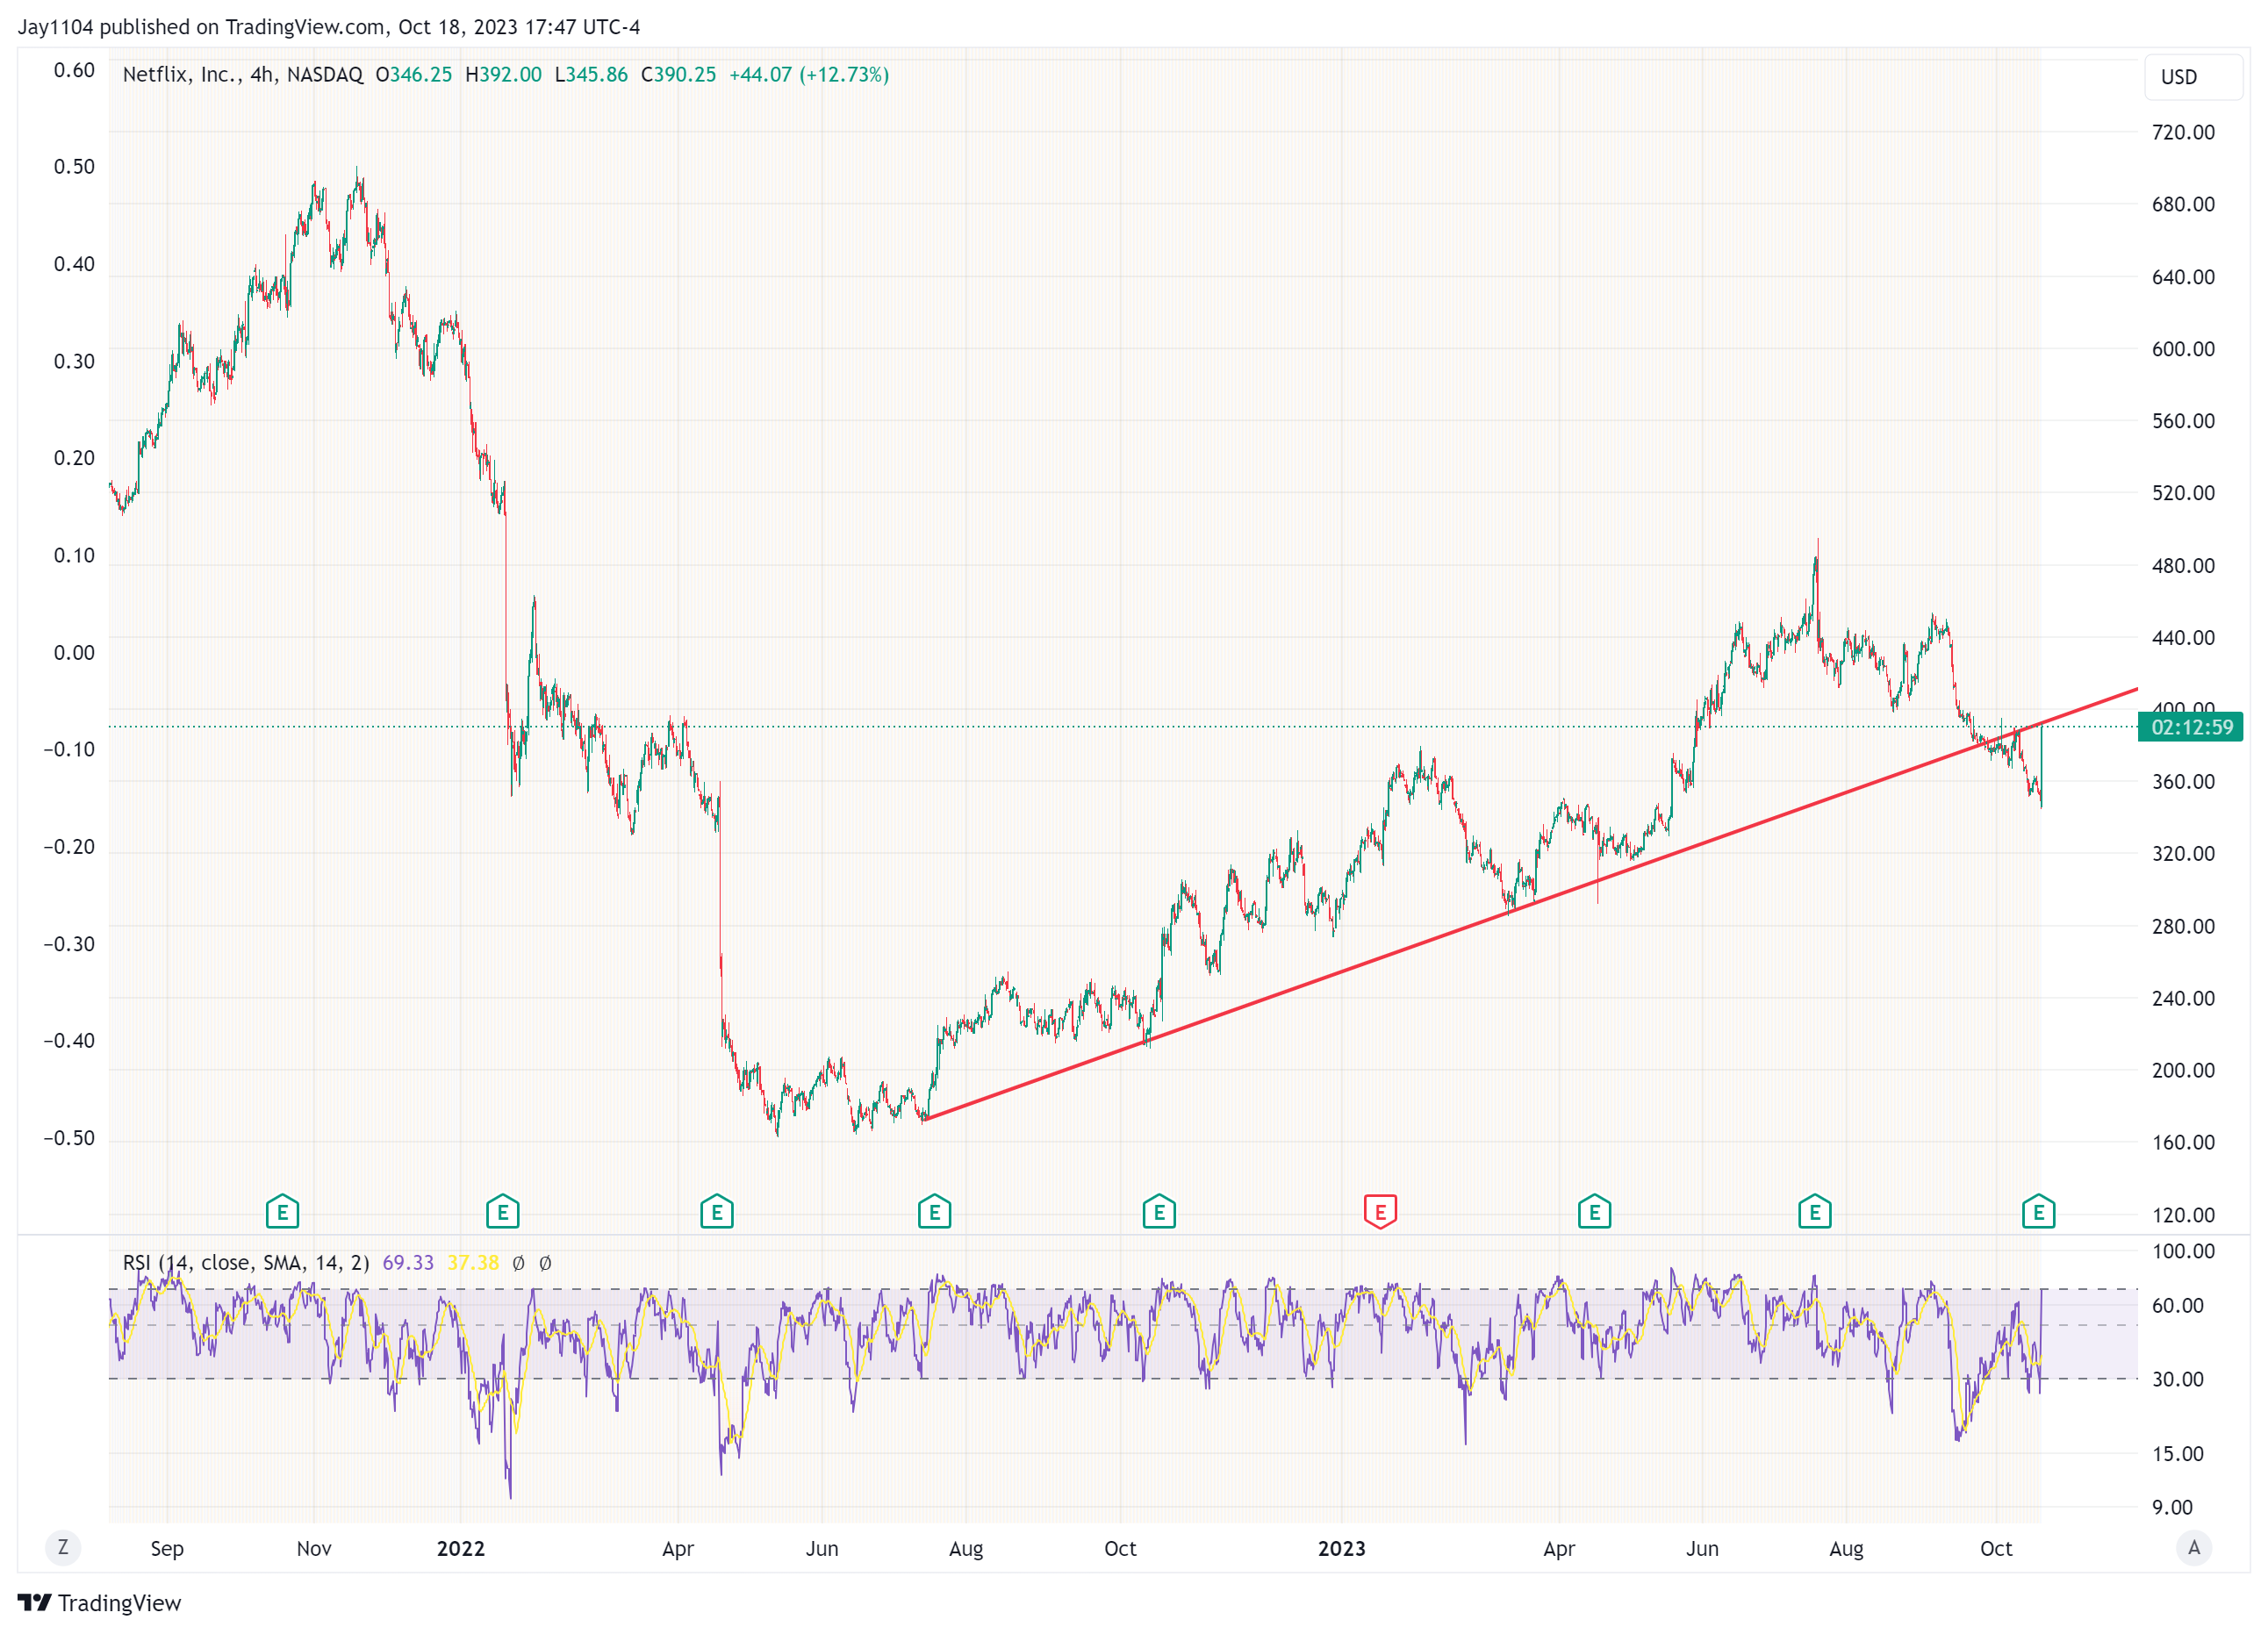The image size is (2268, 1634).
Task: Click the RSI indicator legend label
Action: 245,1262
